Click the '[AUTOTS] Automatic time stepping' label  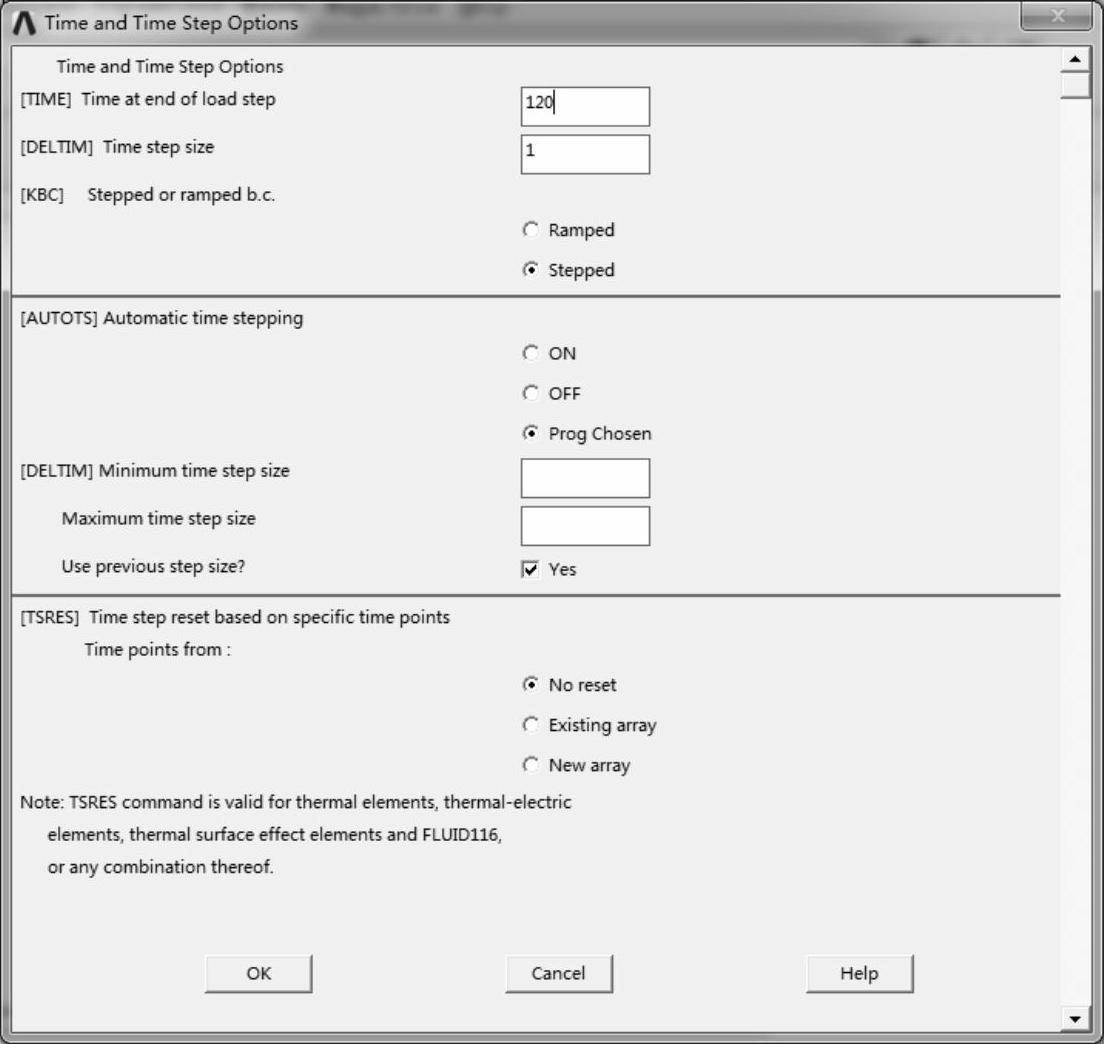tap(161, 318)
